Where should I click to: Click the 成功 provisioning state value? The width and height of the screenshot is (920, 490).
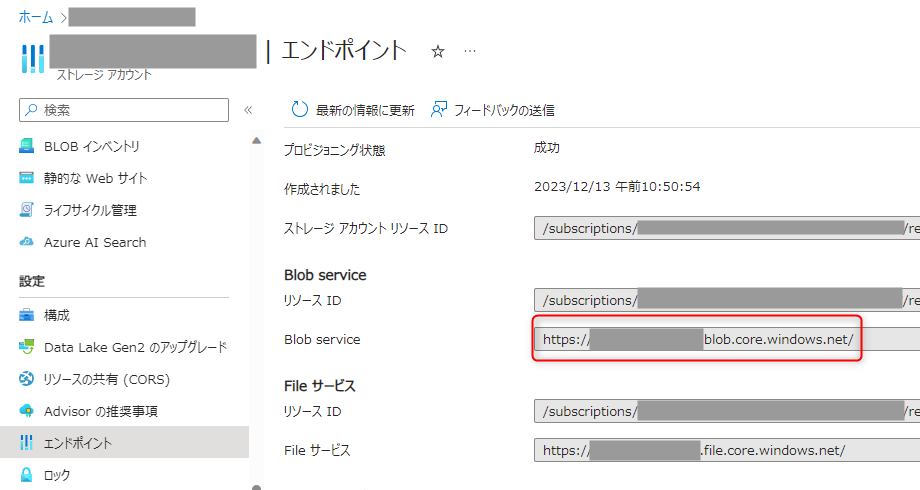pyautogui.click(x=546, y=148)
